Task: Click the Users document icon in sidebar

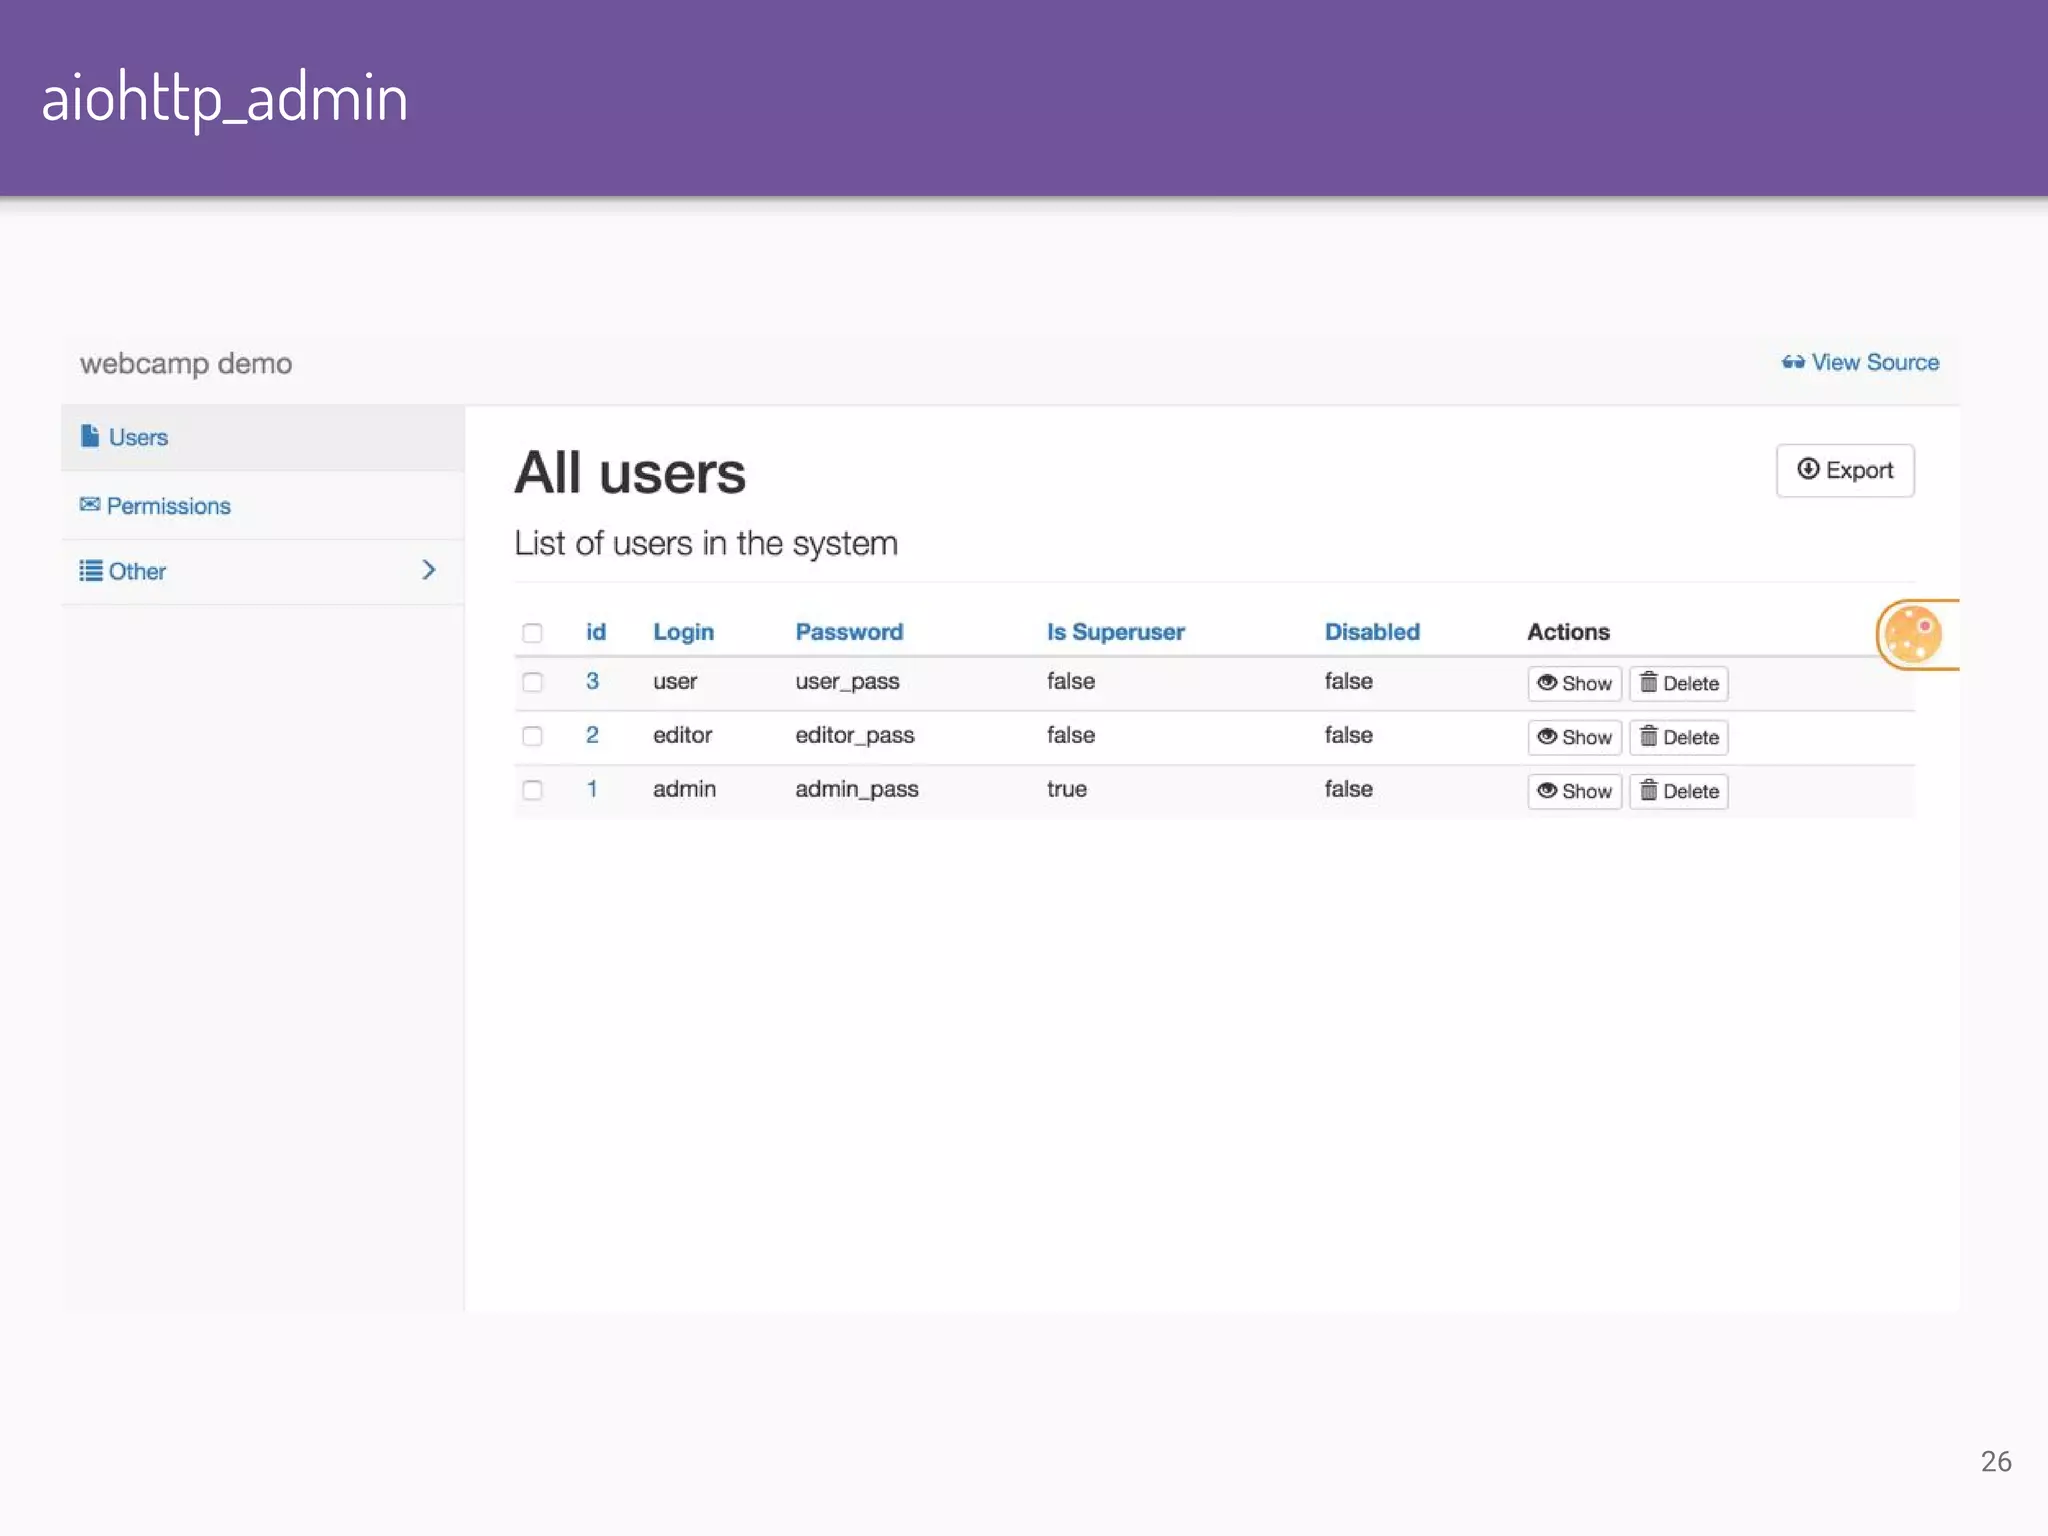Action: point(90,437)
